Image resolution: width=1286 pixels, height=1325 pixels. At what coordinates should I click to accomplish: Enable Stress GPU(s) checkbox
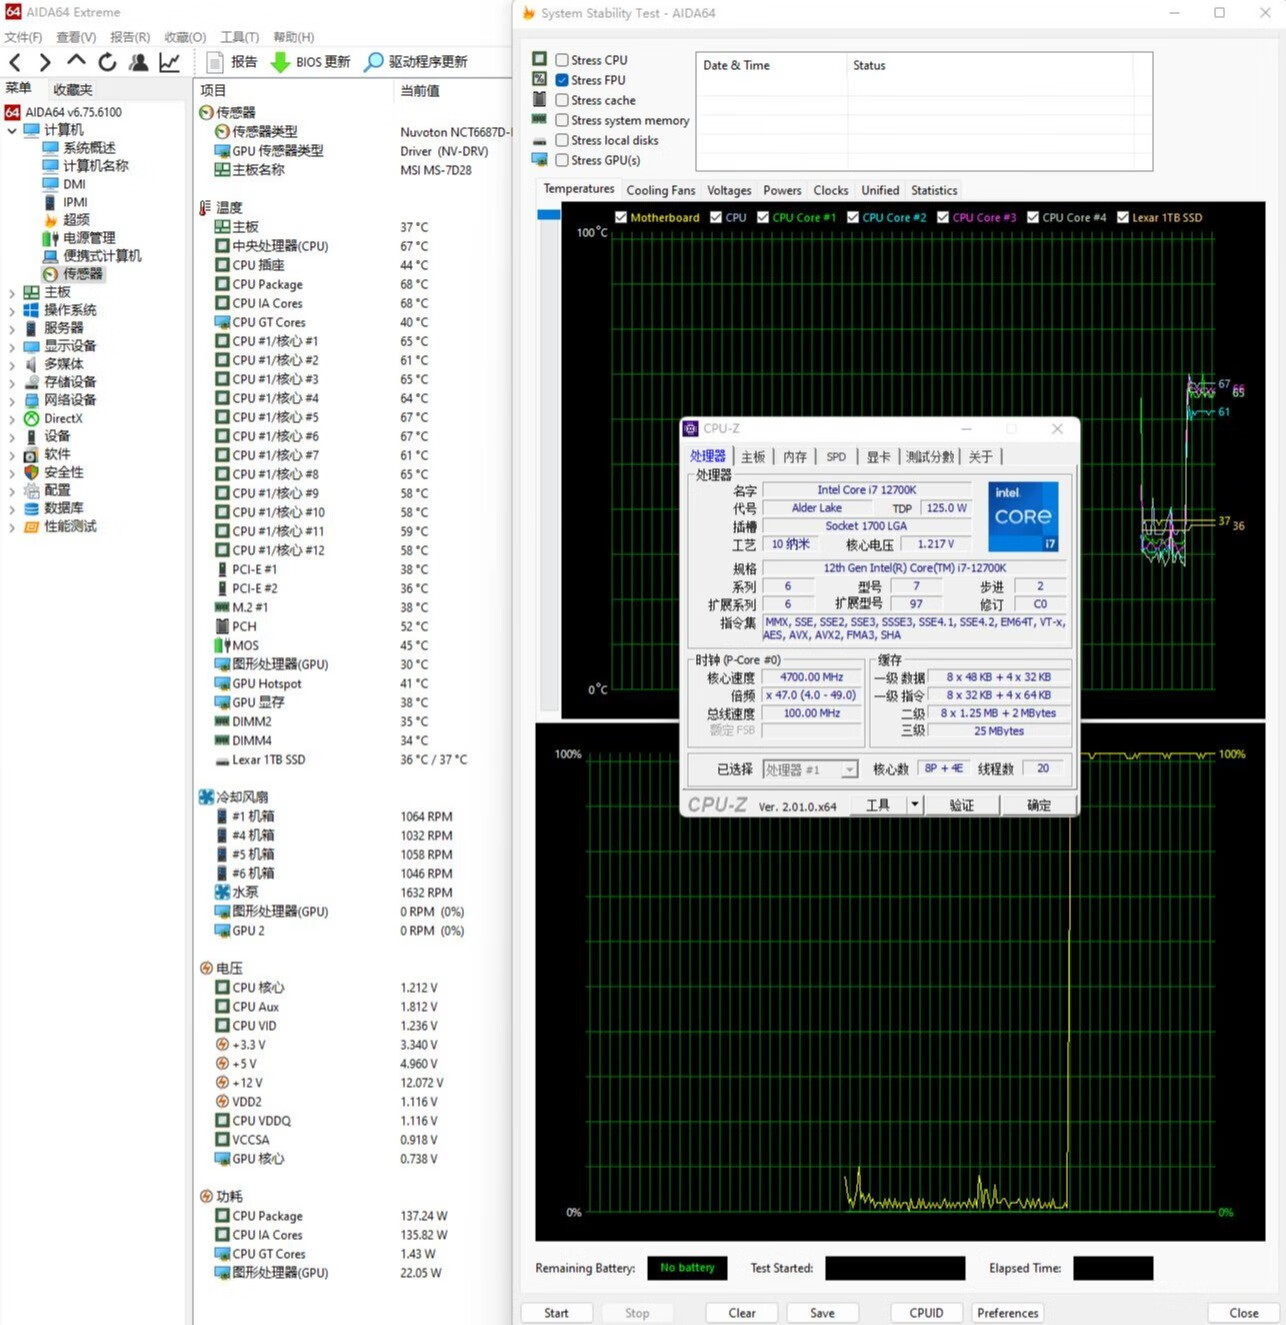(x=562, y=160)
